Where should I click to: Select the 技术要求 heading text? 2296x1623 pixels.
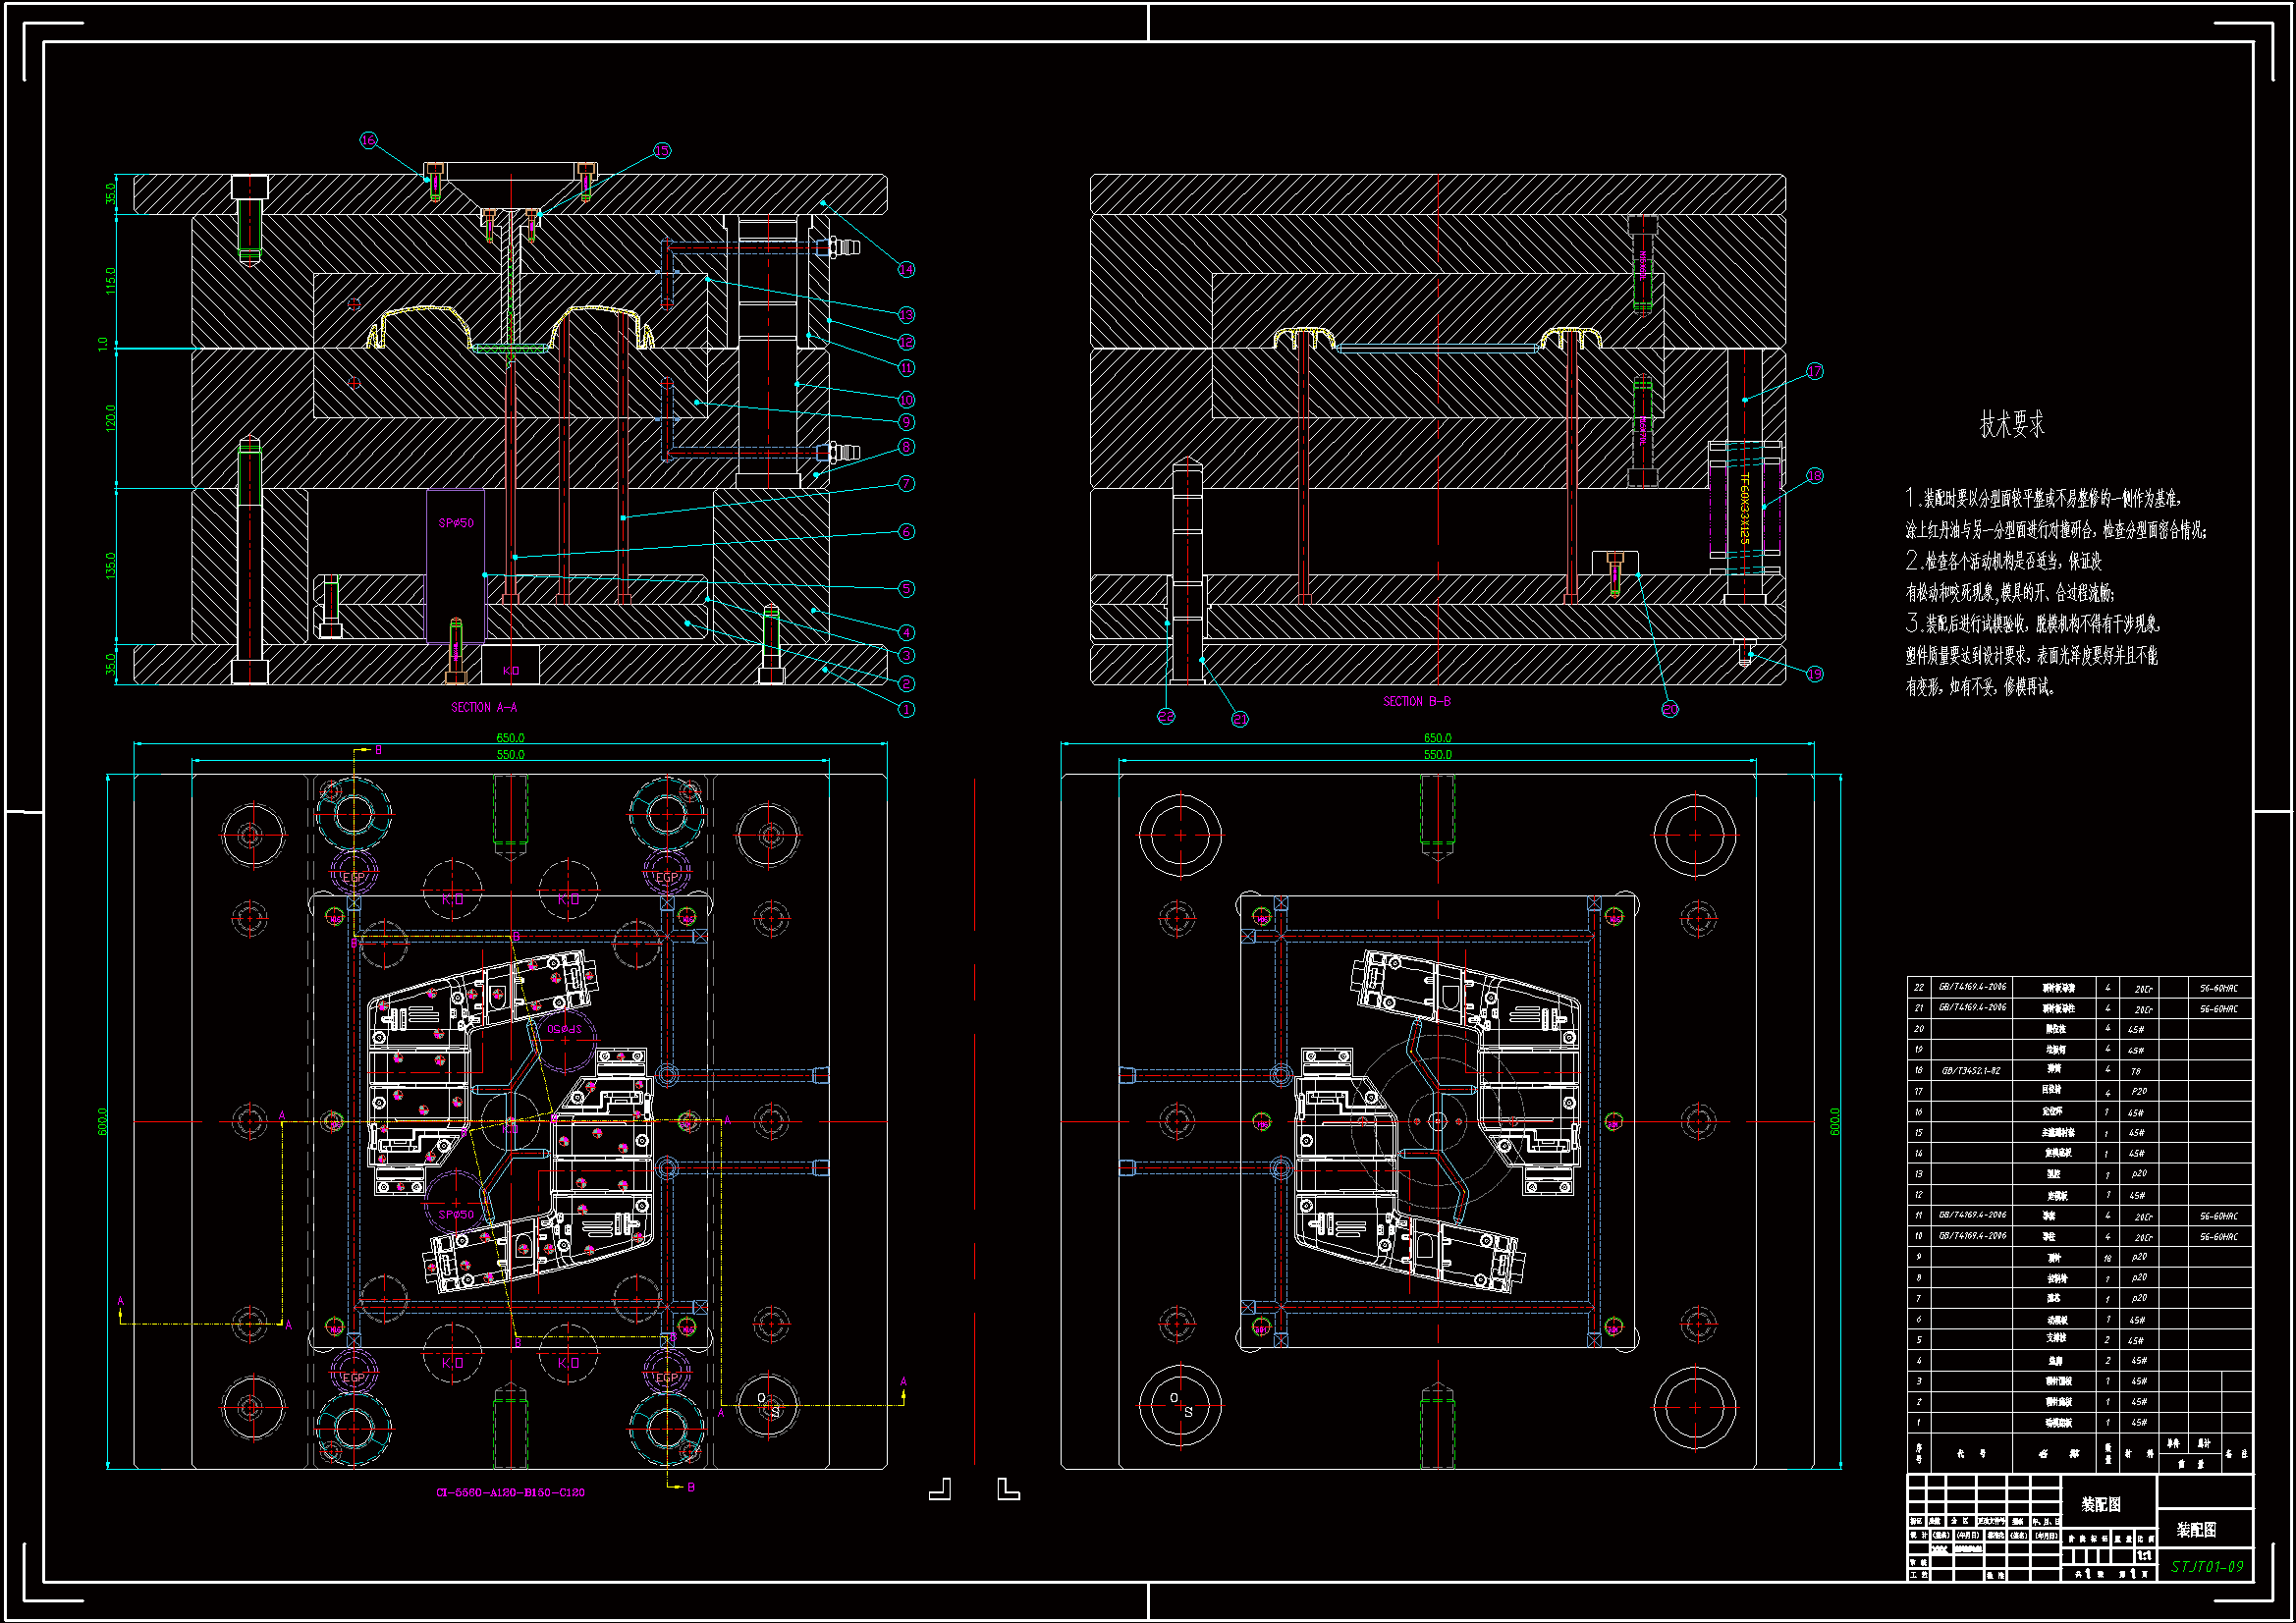2012,425
